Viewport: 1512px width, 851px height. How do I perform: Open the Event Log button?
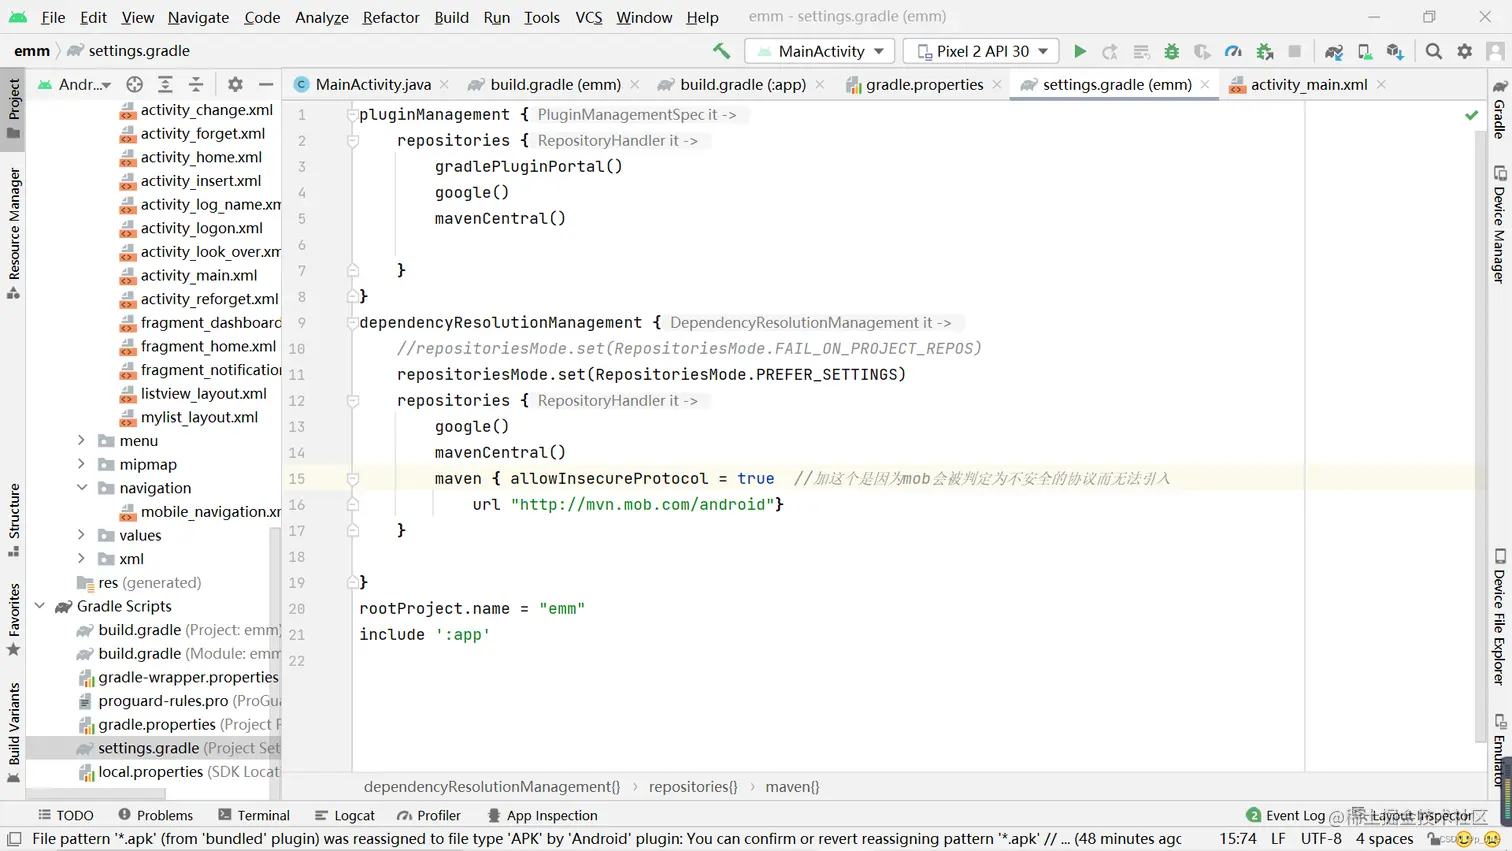[x=1285, y=815]
